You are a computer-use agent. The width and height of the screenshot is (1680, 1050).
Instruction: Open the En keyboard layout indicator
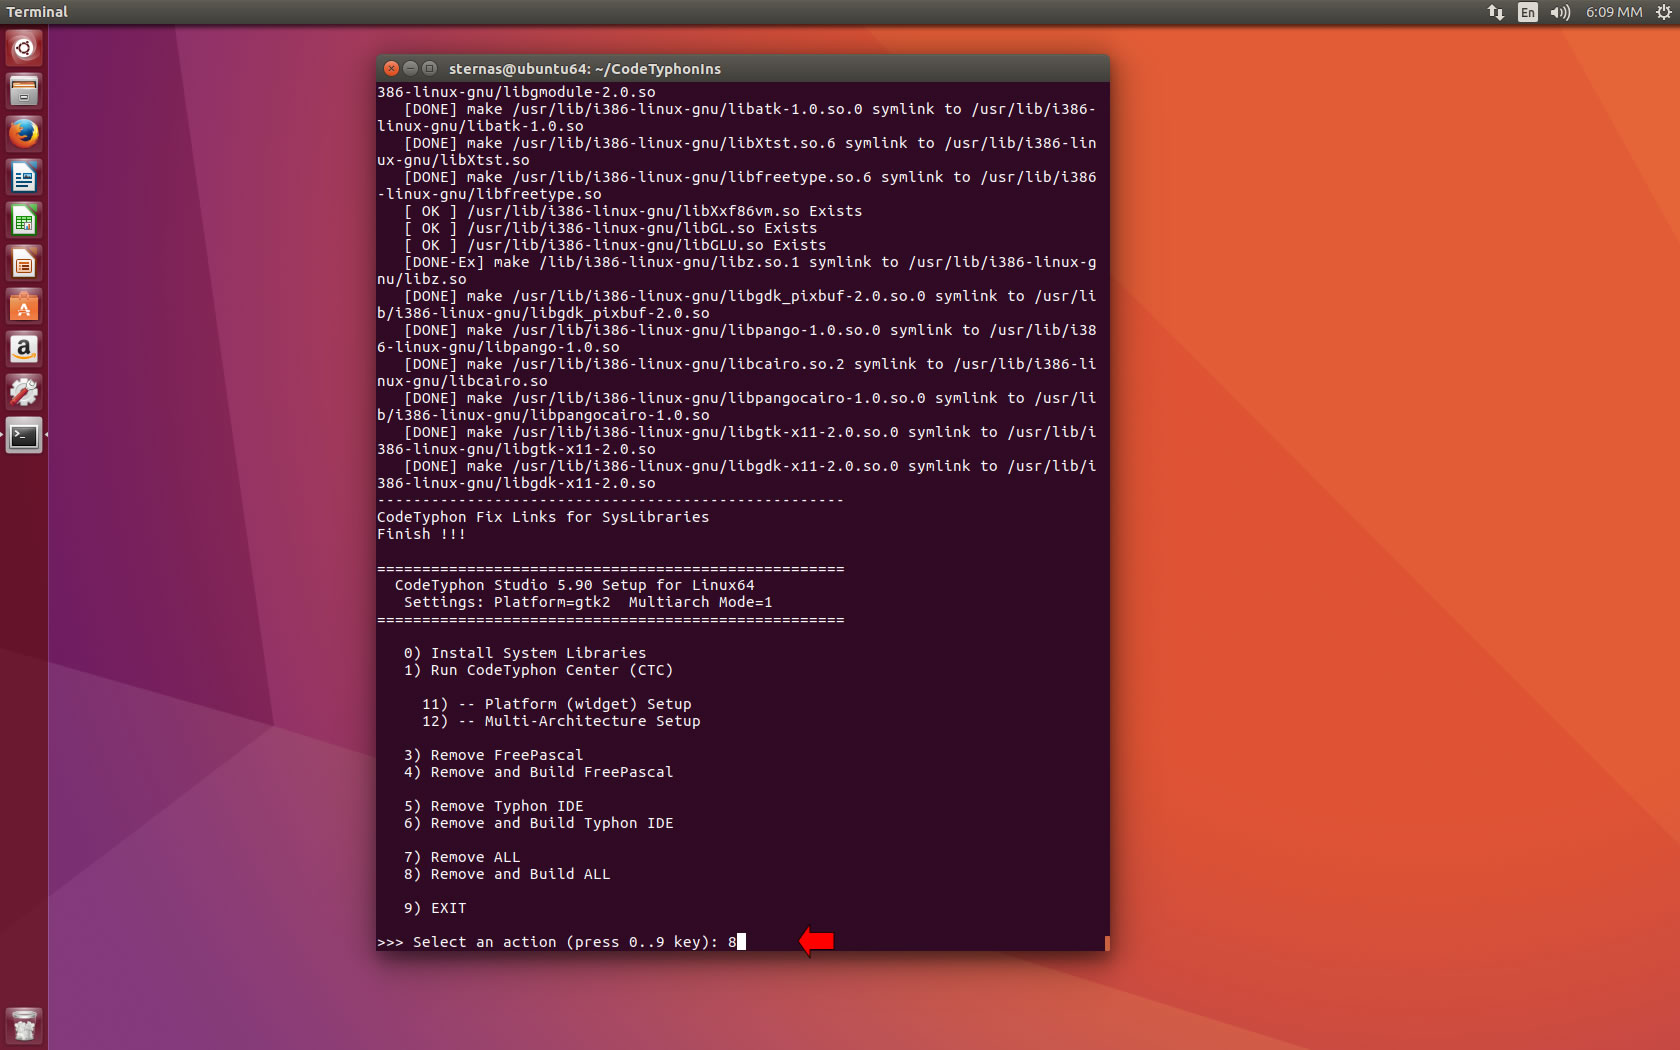click(1527, 12)
